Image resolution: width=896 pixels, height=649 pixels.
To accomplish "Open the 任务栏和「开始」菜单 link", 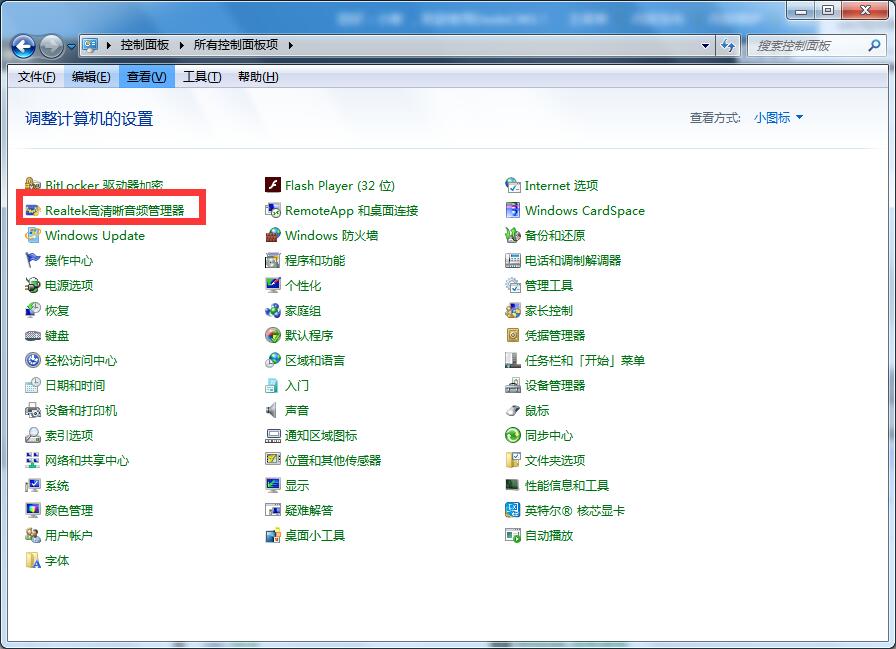I will click(x=585, y=360).
